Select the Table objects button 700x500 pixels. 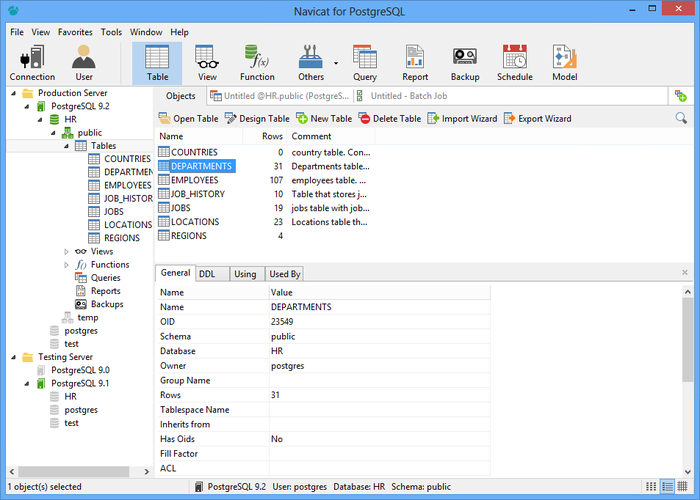click(x=157, y=63)
